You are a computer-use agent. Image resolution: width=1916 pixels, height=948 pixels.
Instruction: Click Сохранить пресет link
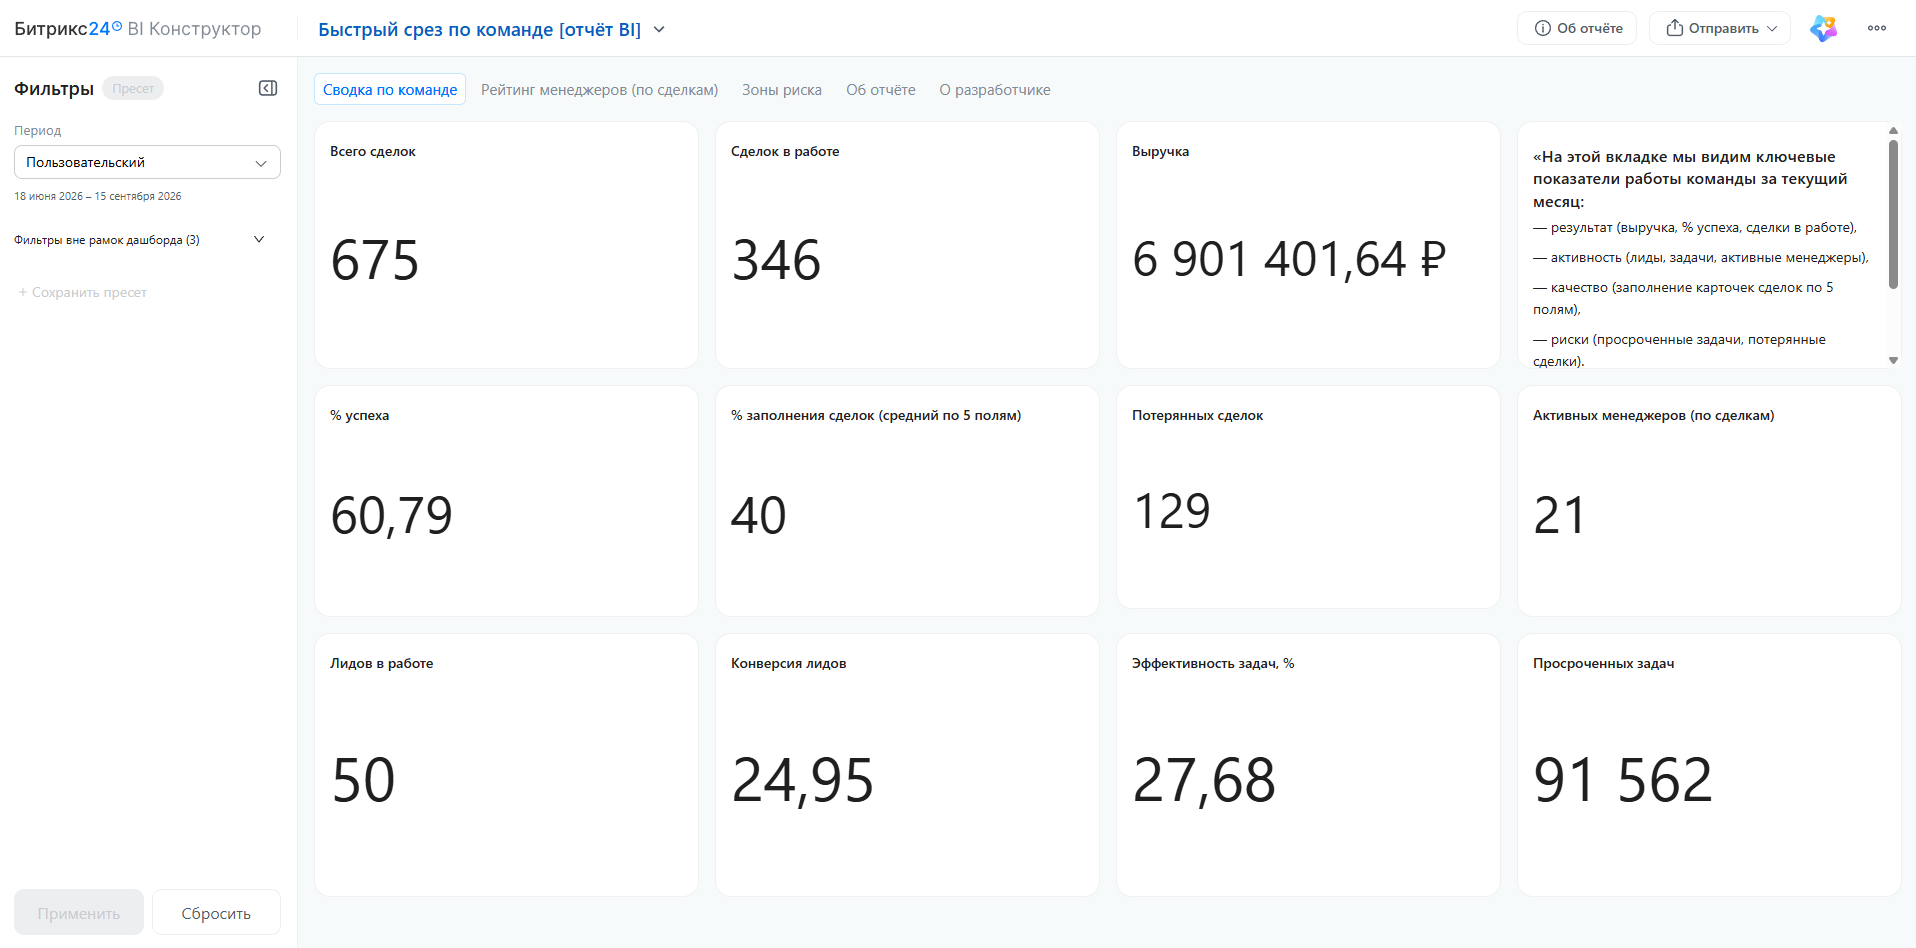coord(82,292)
